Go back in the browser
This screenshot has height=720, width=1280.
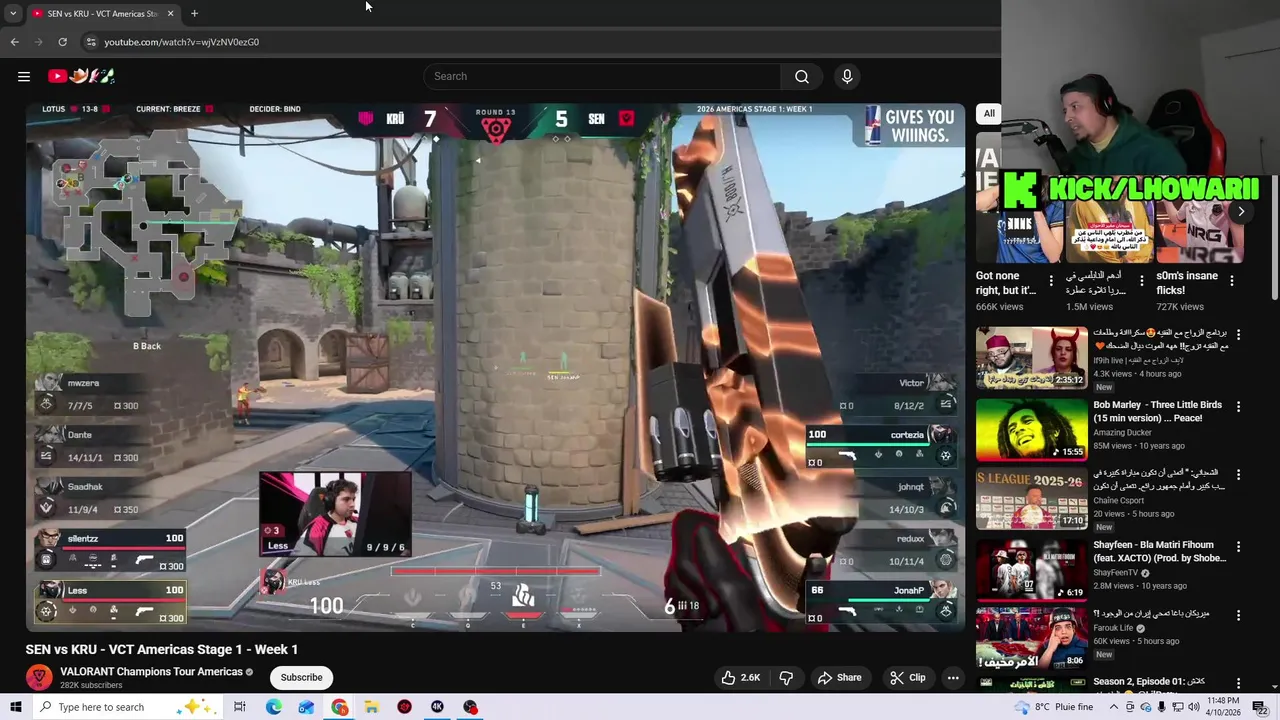click(x=14, y=42)
